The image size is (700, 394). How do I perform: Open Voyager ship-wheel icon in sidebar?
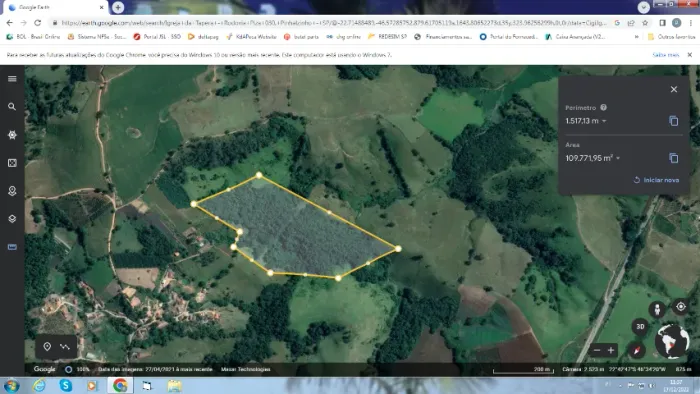click(12, 135)
